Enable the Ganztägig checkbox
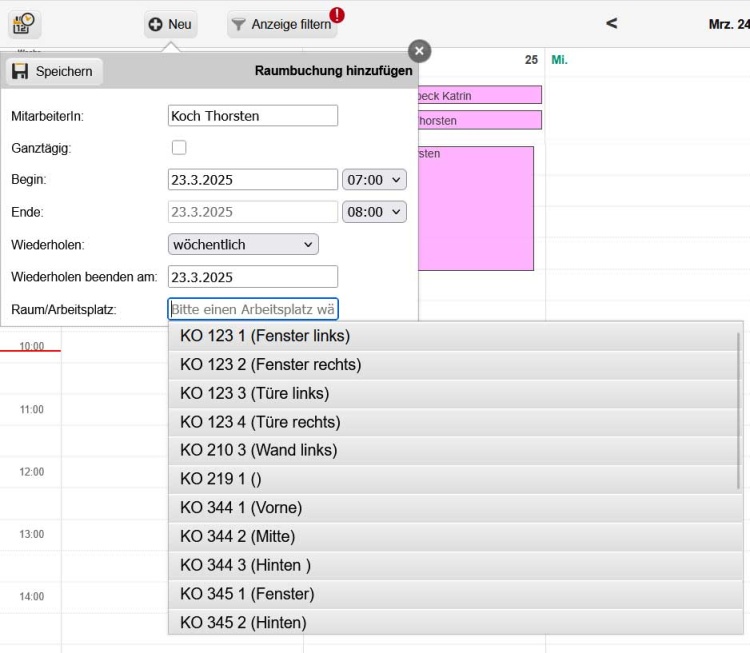The height and width of the screenshot is (653, 750). point(179,148)
